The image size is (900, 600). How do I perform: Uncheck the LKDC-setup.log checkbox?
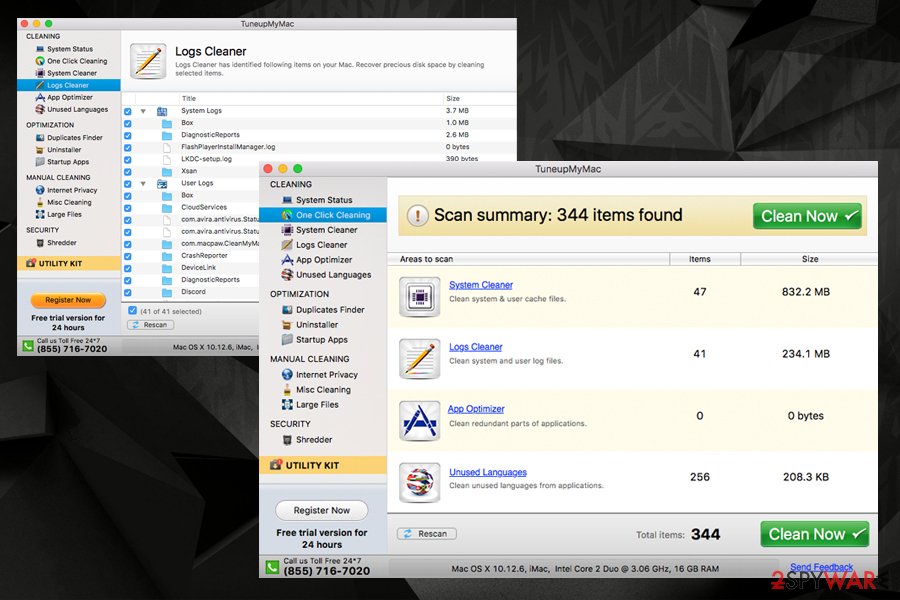tap(127, 159)
